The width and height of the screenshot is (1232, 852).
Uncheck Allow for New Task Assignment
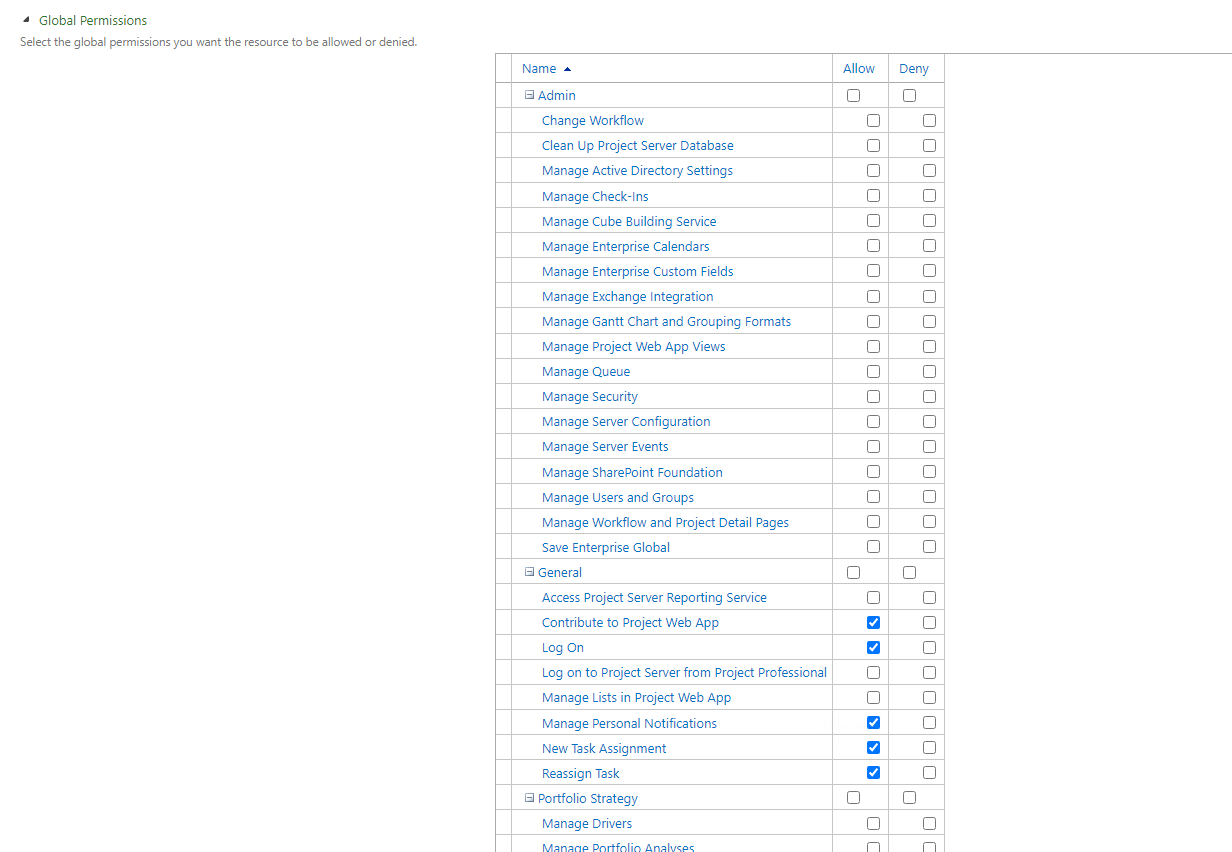874,748
